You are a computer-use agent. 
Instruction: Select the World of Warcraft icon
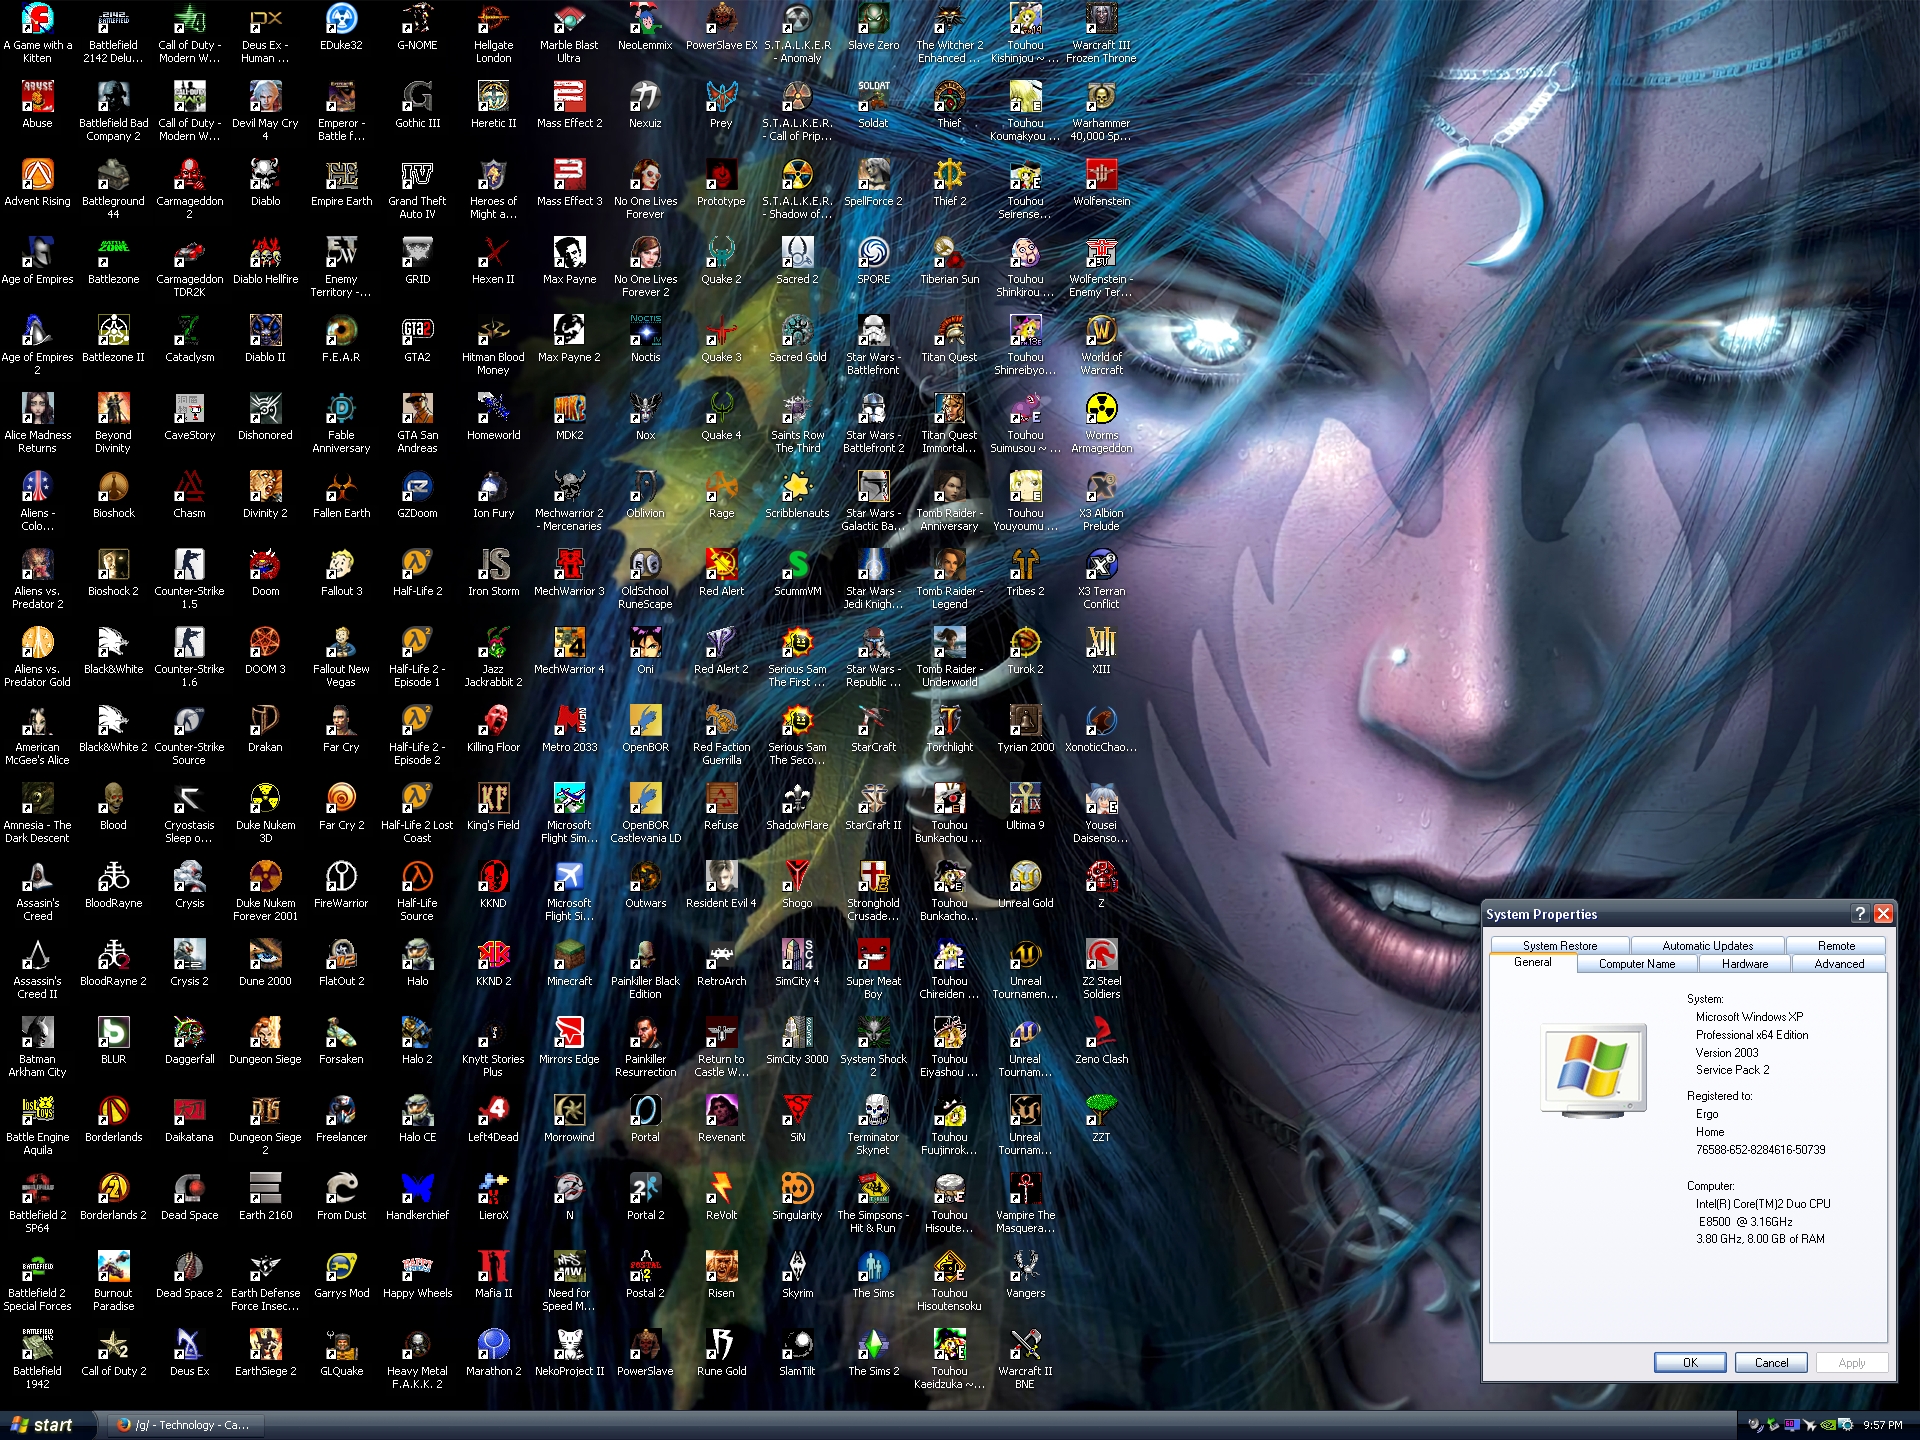(x=1101, y=332)
